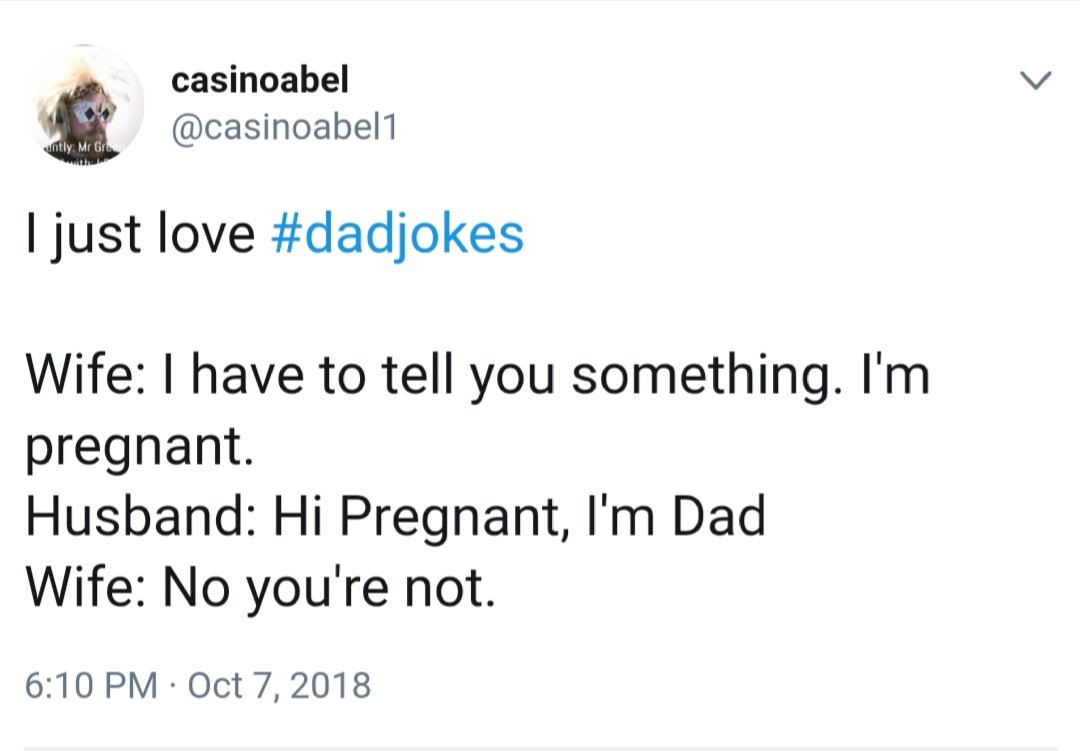The image size is (1080, 751).
Task: Click the dot separator beside the timestamp
Action: click(172, 686)
